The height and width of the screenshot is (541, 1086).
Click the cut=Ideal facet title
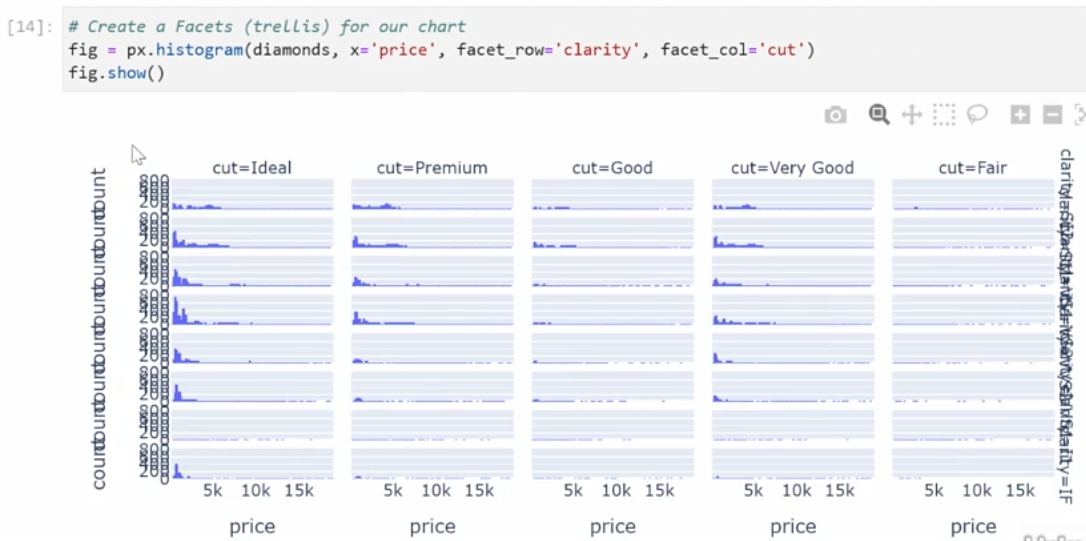pos(252,168)
